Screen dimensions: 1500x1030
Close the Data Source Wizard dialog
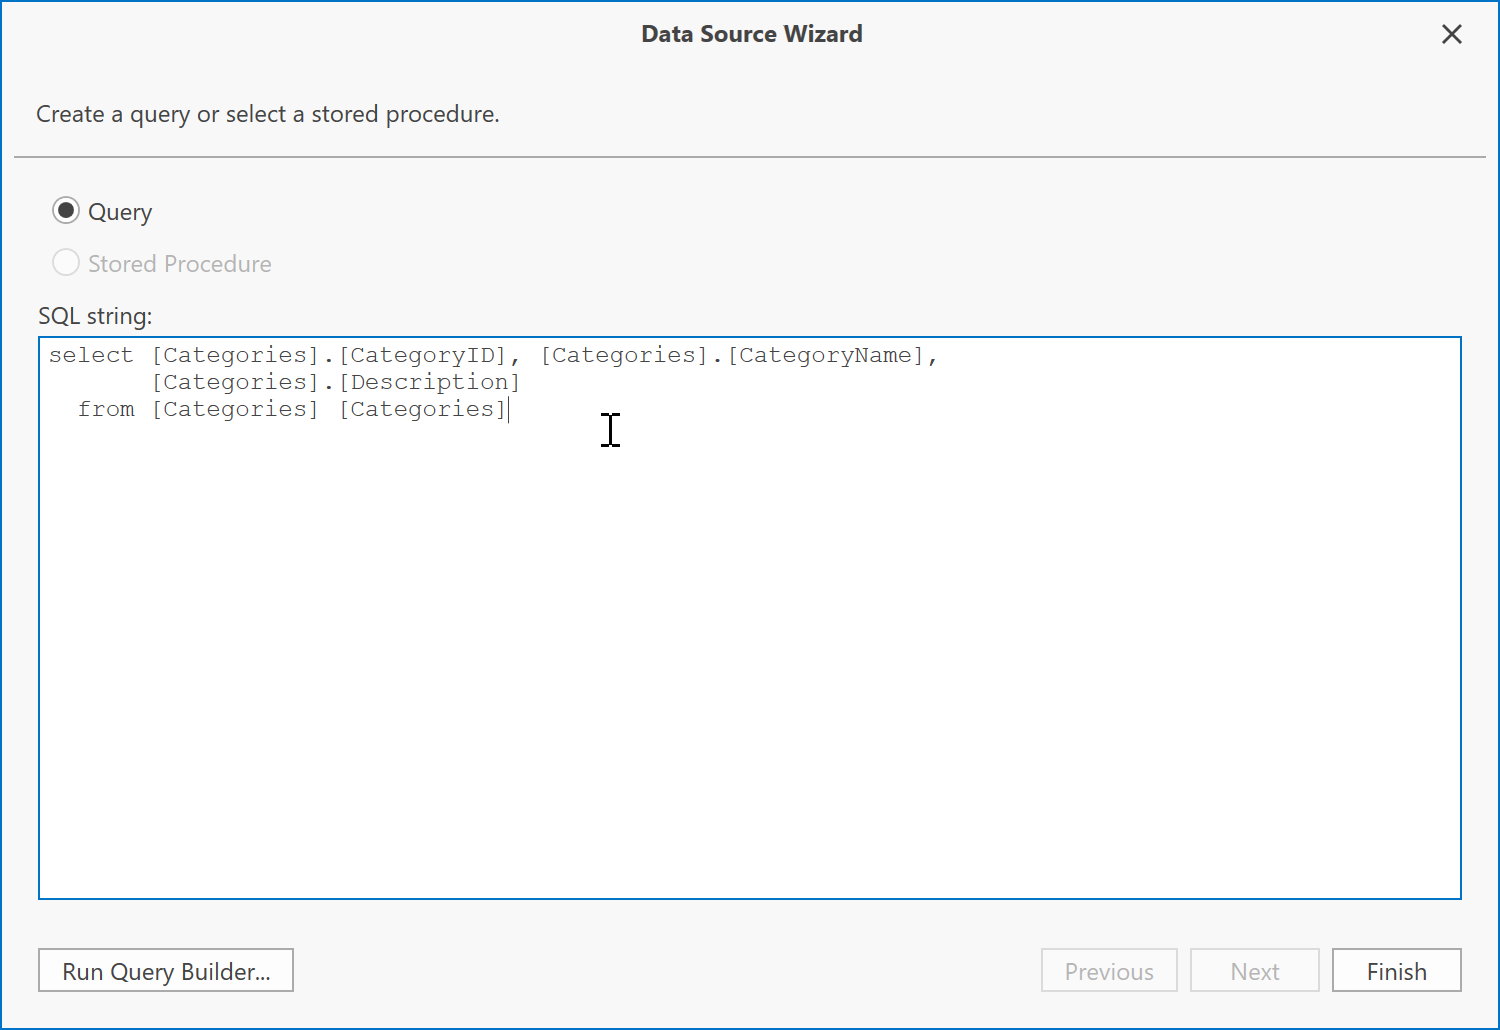(x=1451, y=35)
